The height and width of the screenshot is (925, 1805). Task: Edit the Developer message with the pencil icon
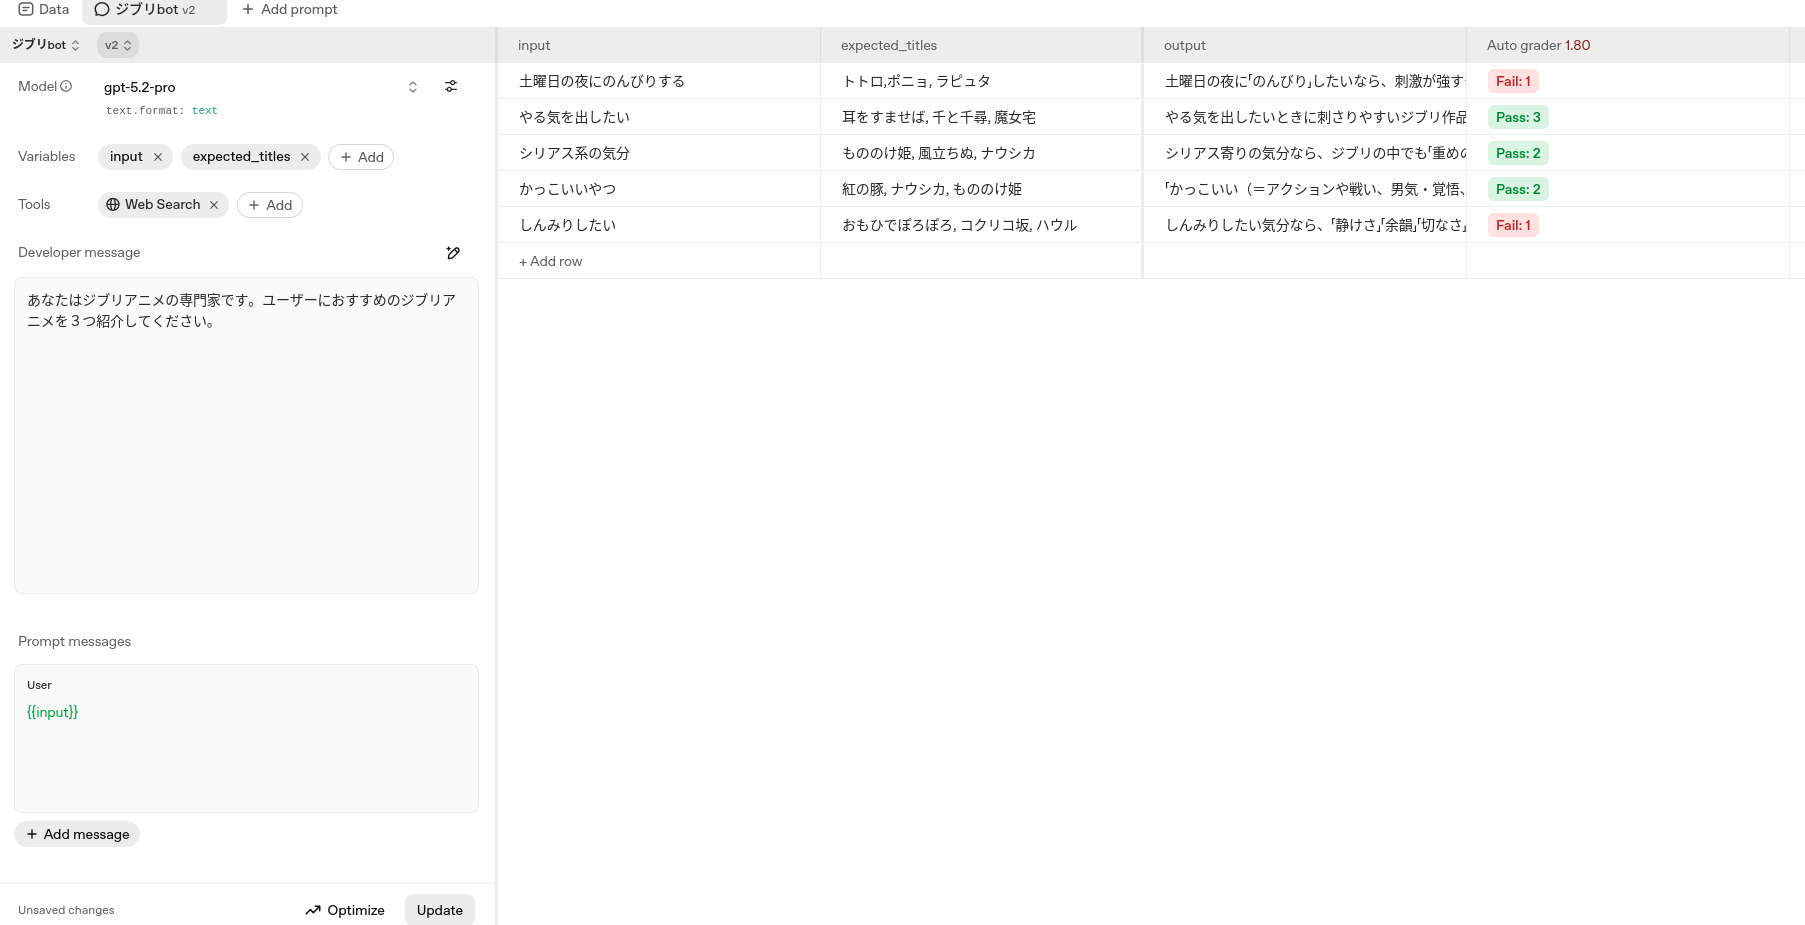tap(453, 253)
